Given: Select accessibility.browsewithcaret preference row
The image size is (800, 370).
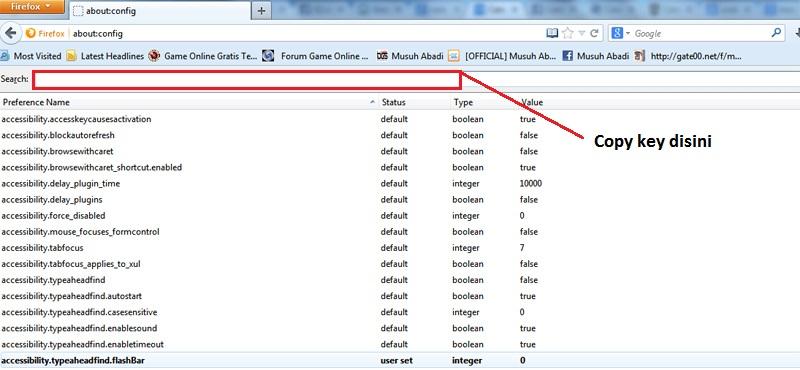Looking at the screenshot, I should tap(400, 151).
